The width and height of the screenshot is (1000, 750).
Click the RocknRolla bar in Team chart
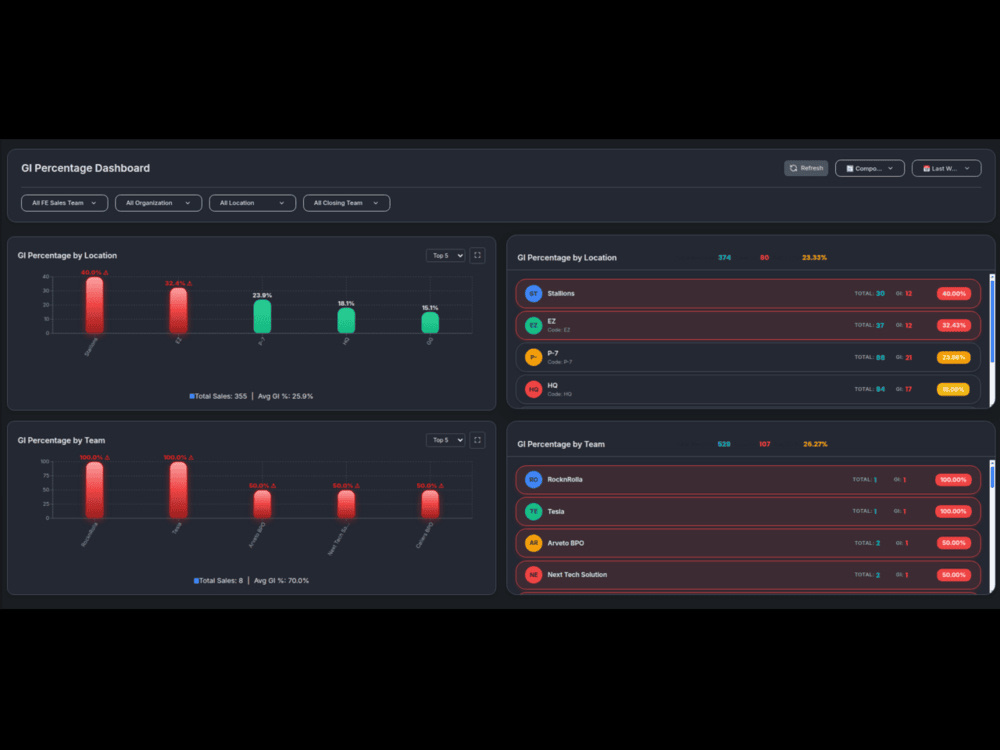coord(94,490)
